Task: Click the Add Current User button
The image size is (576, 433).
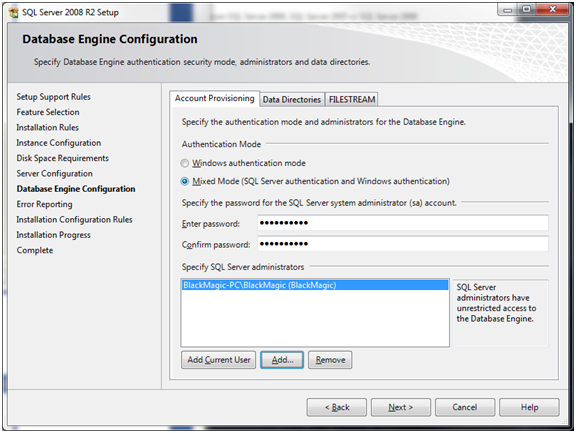Action: pyautogui.click(x=219, y=360)
